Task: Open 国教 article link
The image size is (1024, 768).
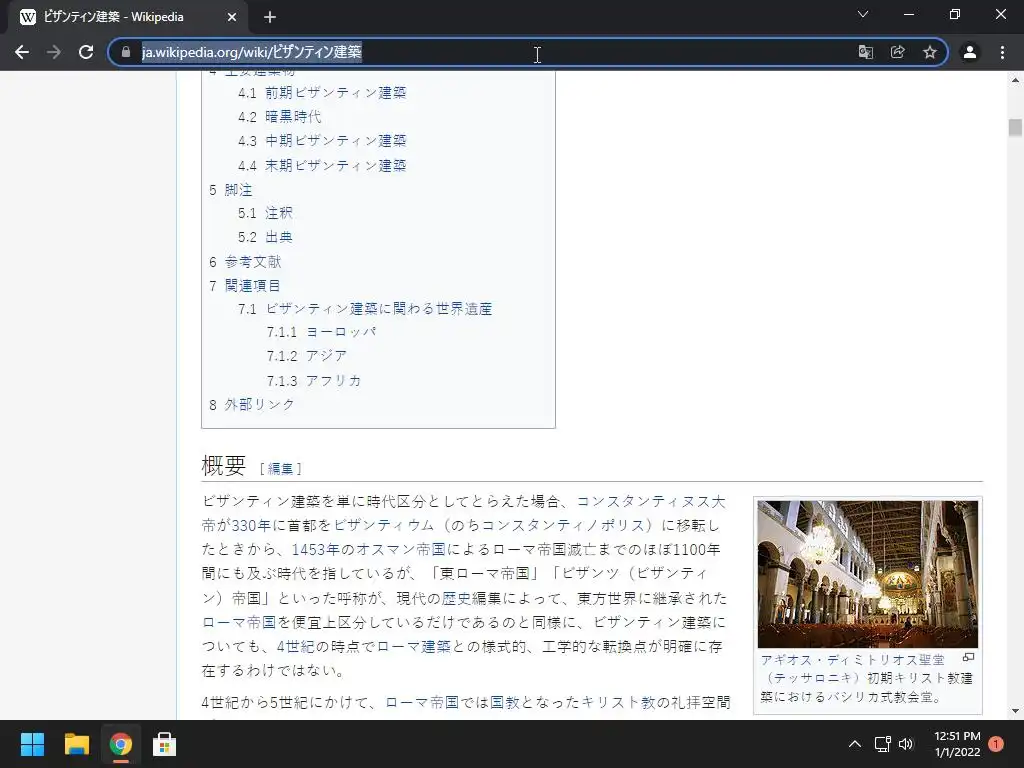Action: 504,703
